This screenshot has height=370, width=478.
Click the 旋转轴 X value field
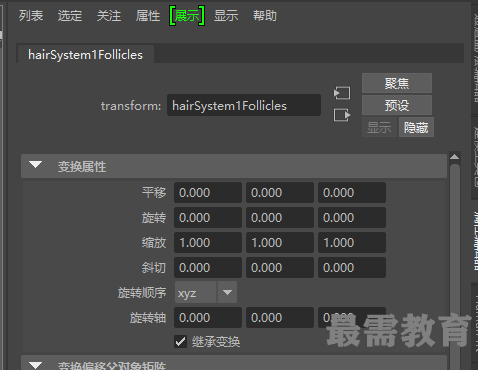[208, 318]
